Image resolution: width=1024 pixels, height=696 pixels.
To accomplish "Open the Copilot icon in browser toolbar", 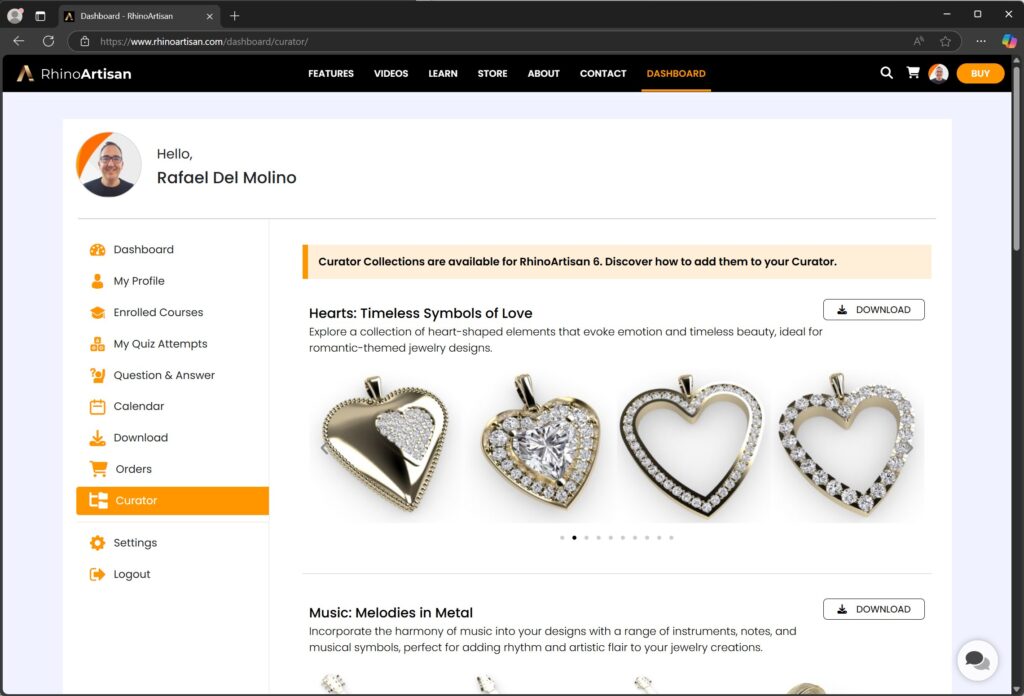I will coord(1009,41).
